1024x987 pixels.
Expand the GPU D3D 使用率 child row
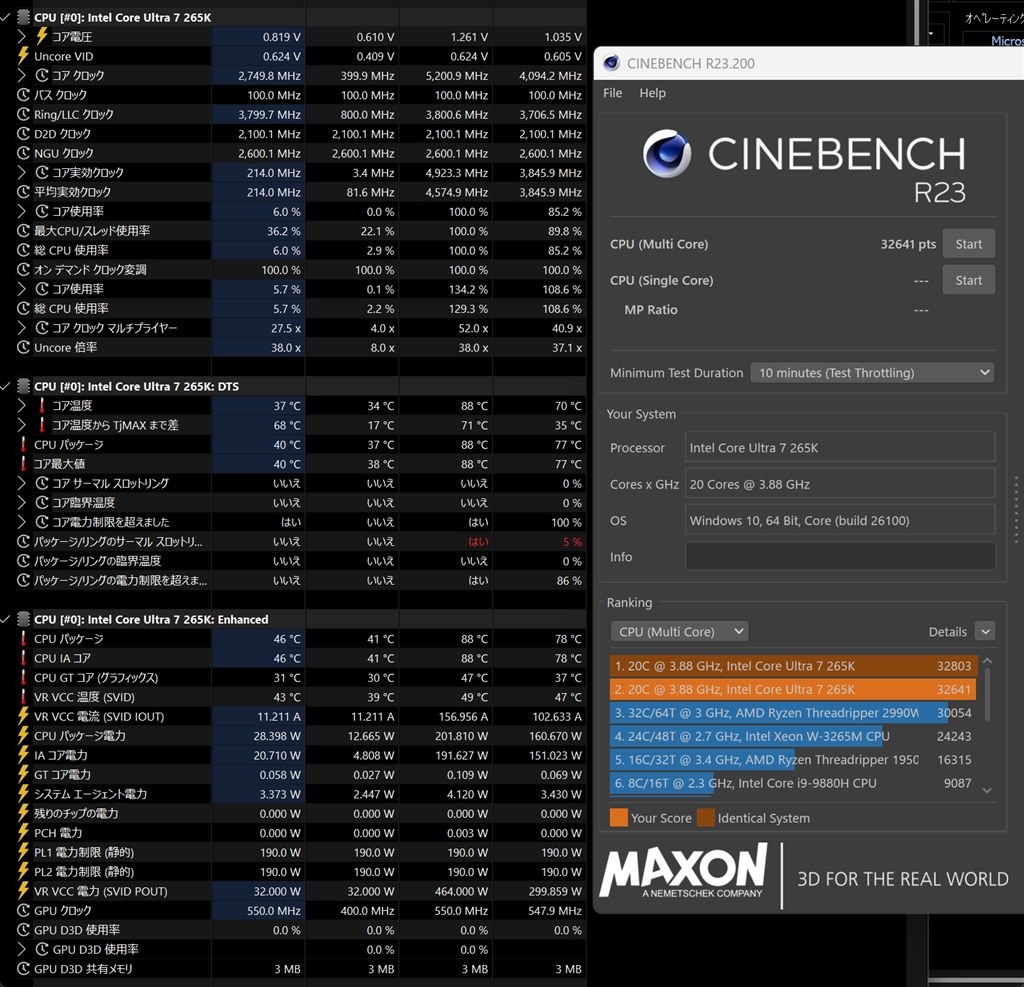click(x=22, y=948)
